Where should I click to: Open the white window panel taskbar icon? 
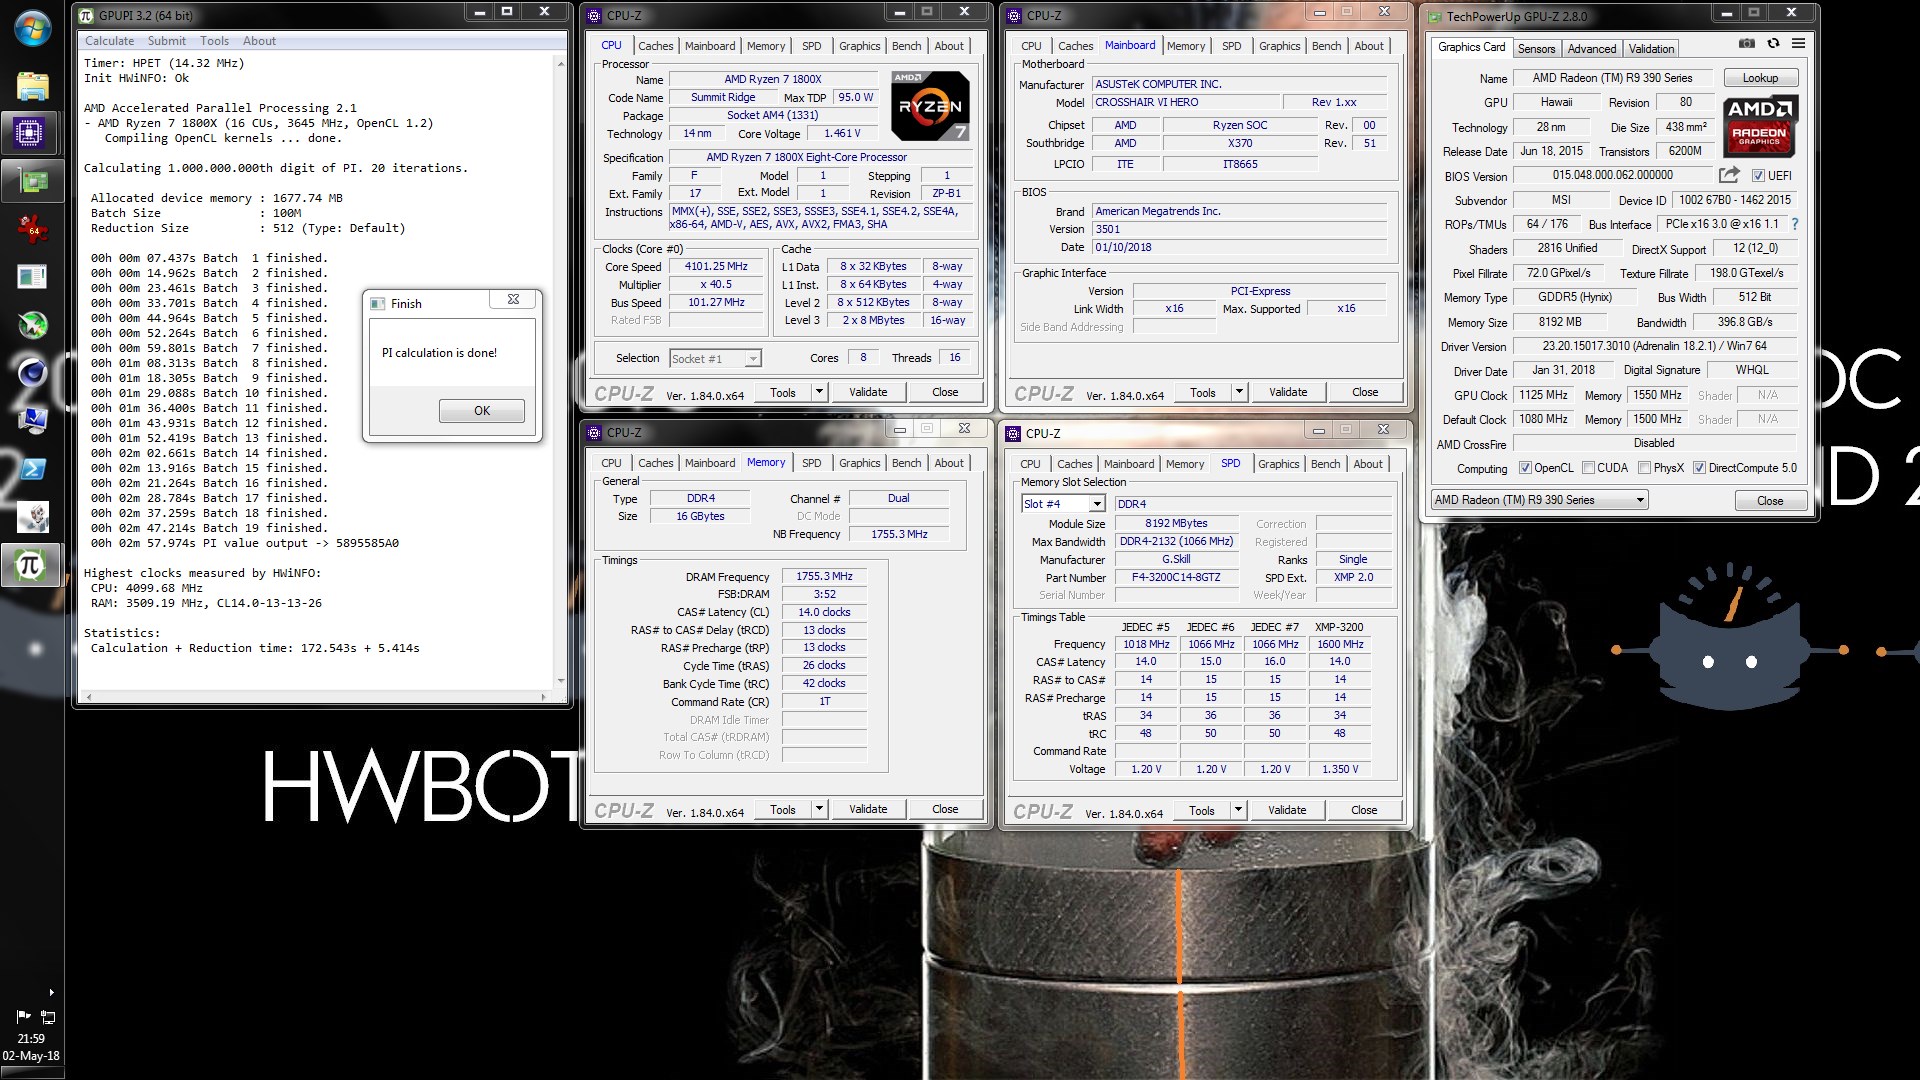[32, 277]
